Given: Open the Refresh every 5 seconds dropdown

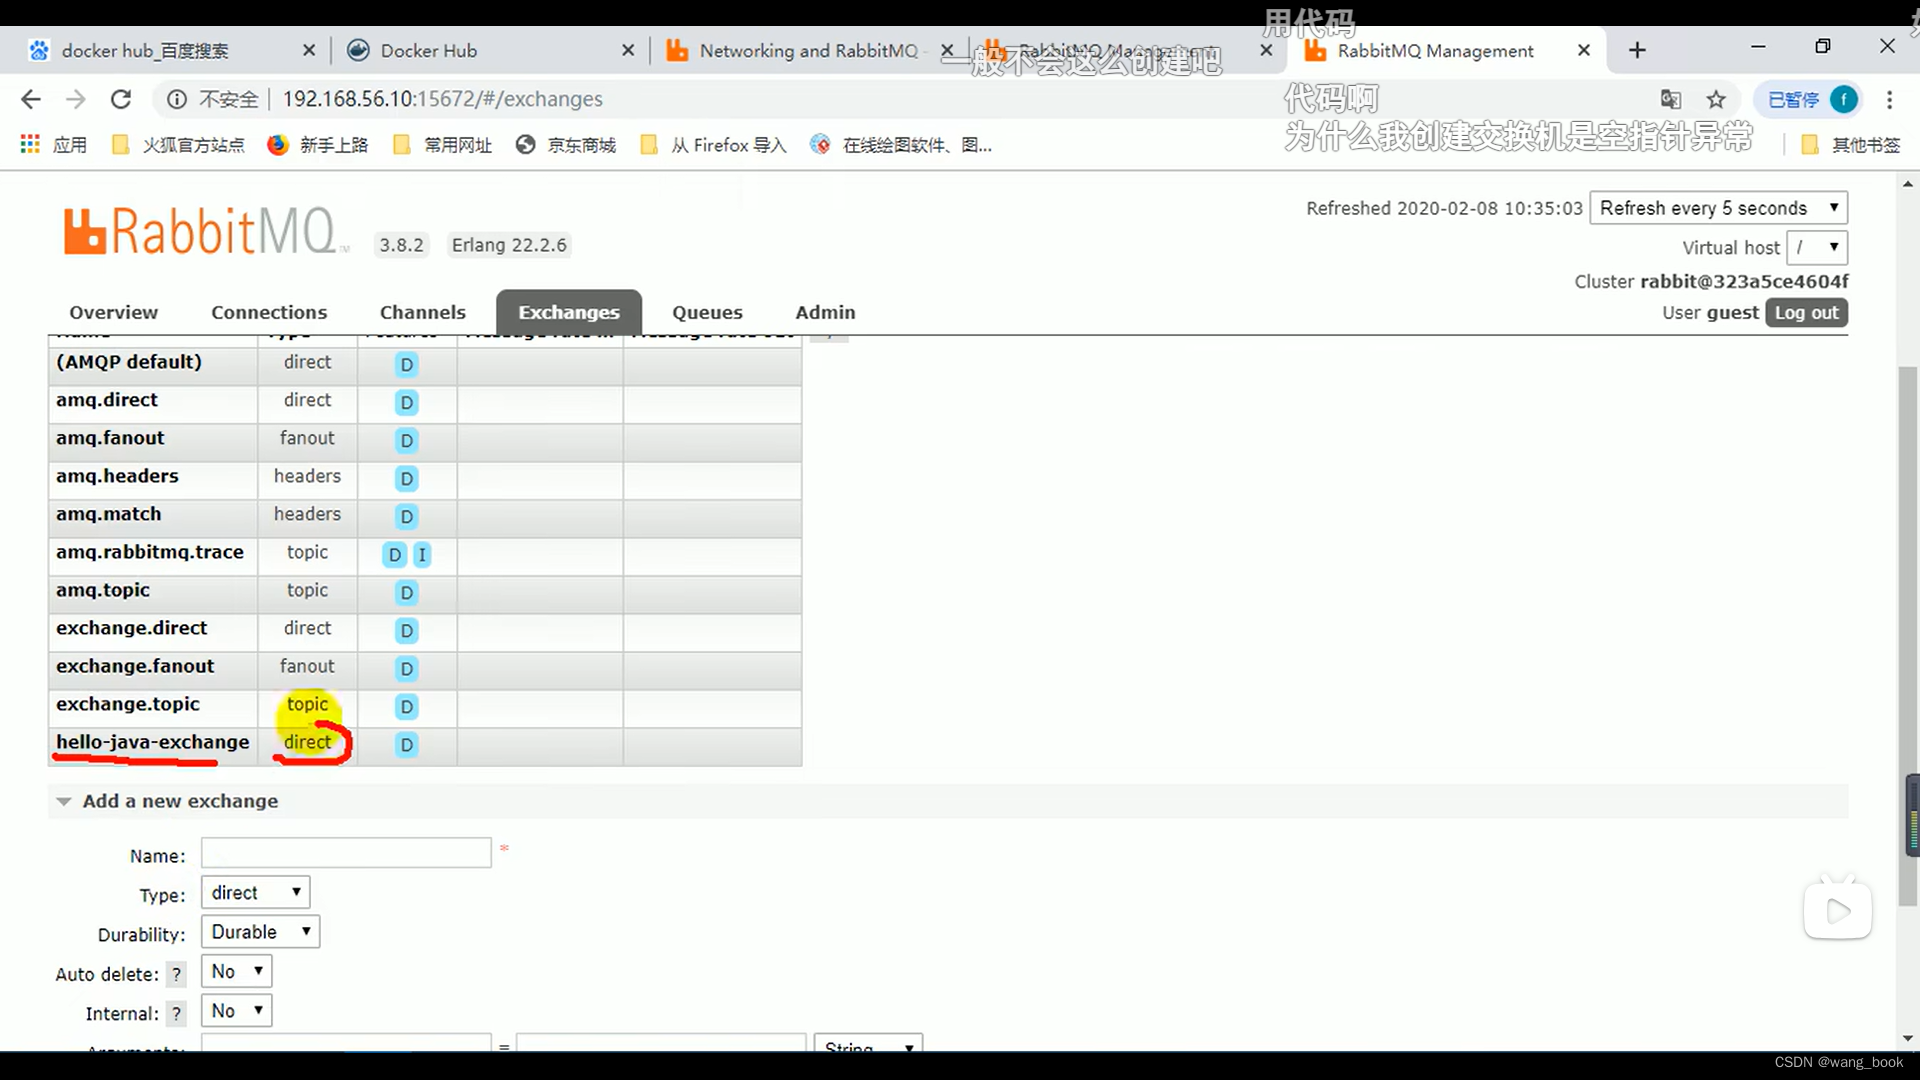Looking at the screenshot, I should [x=1718, y=208].
